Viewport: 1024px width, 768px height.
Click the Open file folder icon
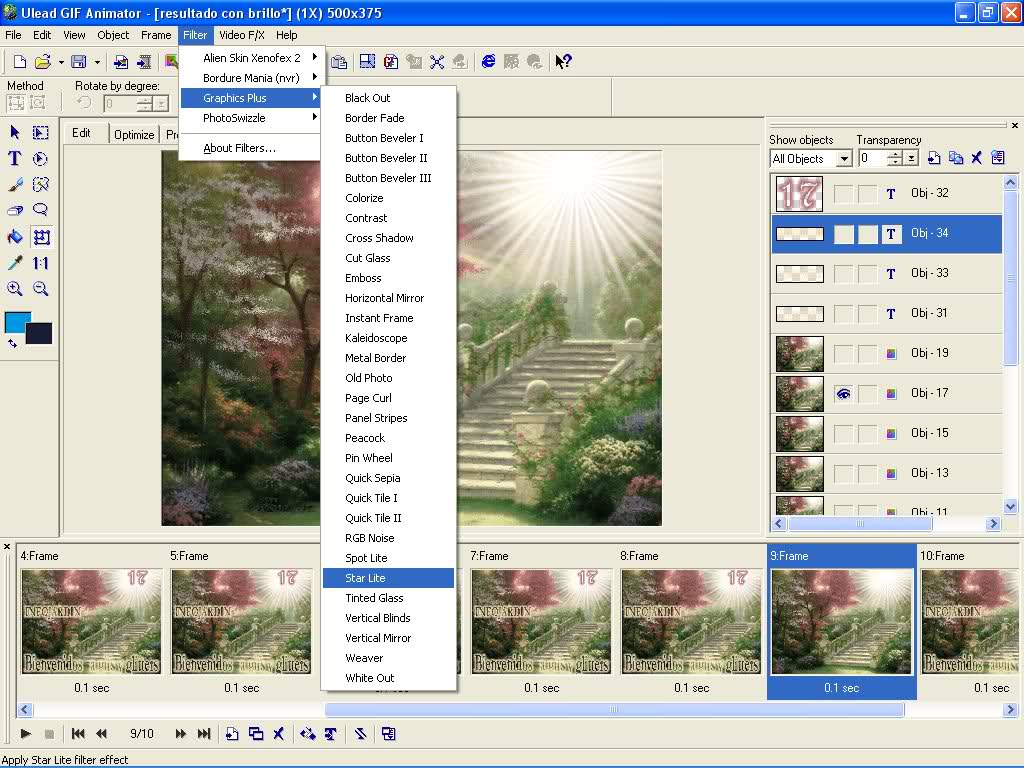coord(42,61)
